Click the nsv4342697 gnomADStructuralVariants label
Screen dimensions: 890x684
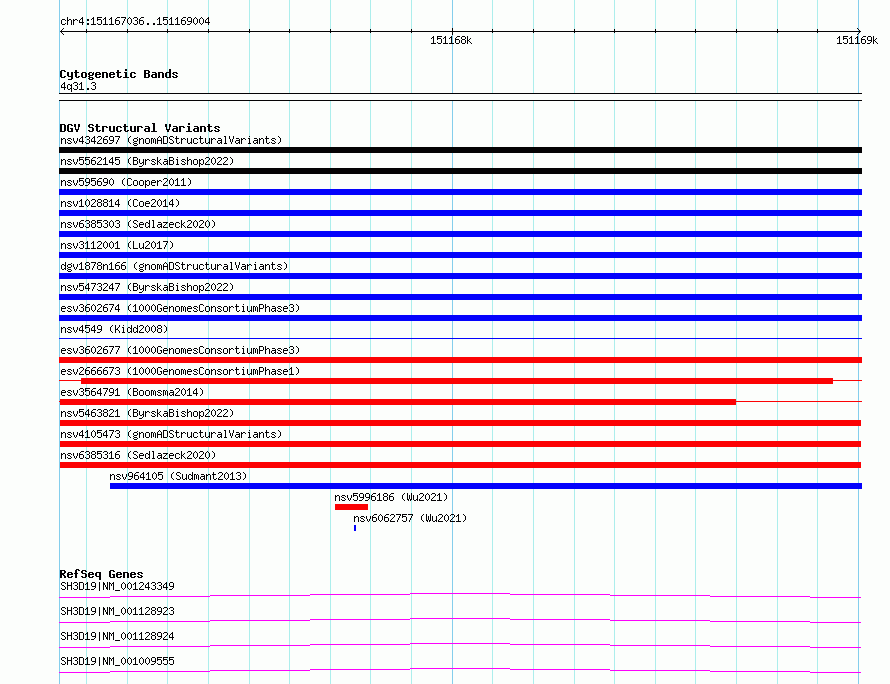coord(171,140)
